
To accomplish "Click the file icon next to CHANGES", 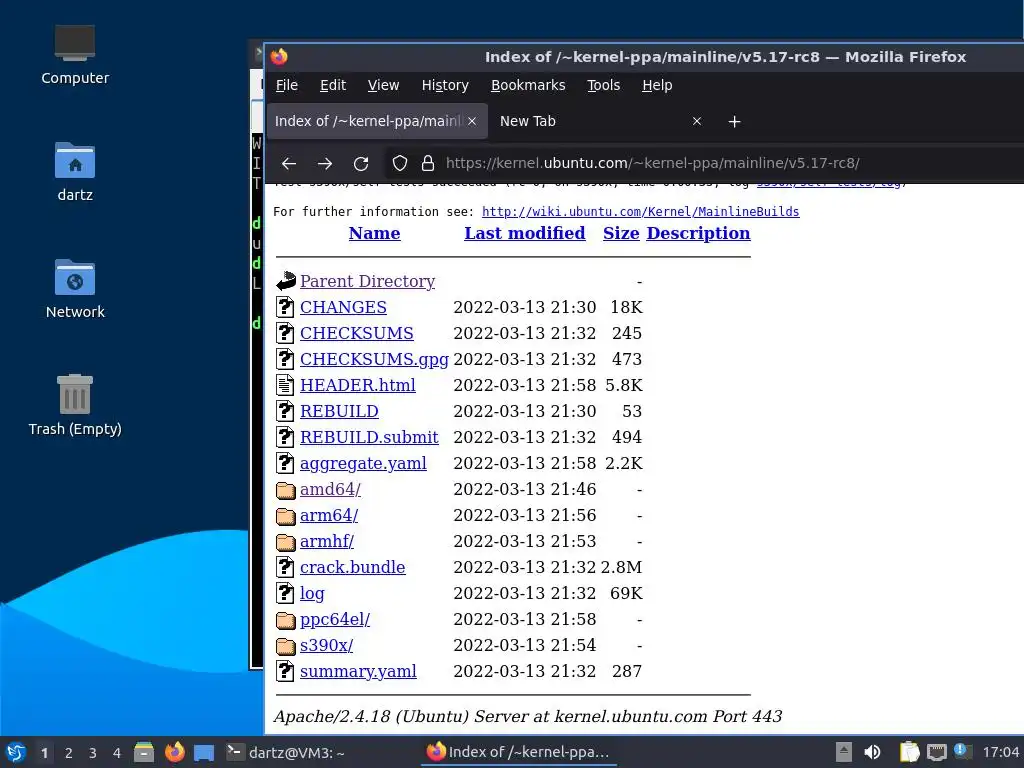I will [285, 307].
